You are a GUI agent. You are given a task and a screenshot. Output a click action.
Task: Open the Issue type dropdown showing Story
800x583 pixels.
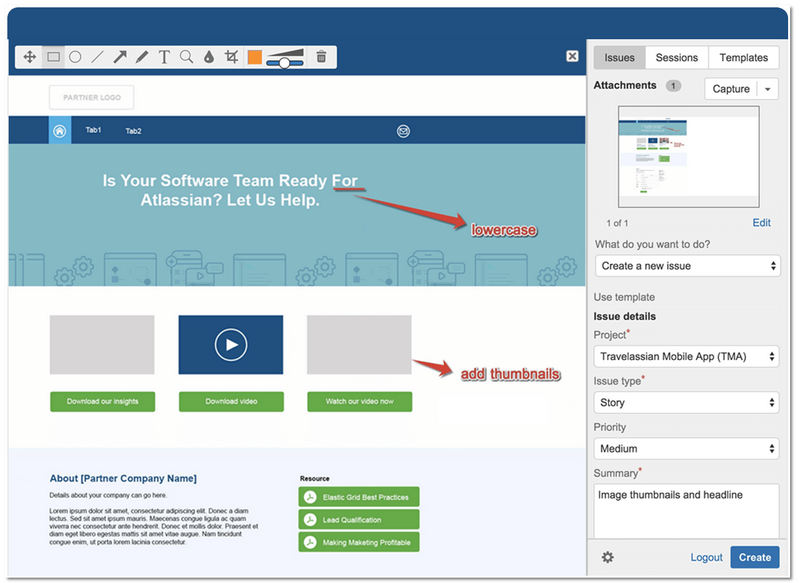point(686,402)
